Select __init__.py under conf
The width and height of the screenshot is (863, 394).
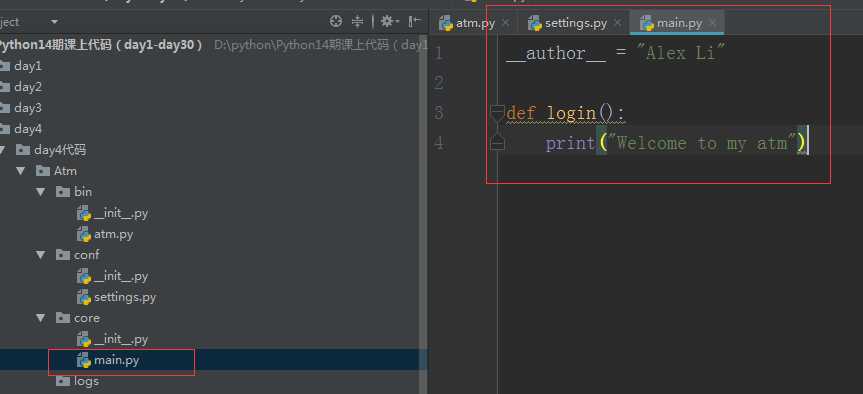pos(121,276)
